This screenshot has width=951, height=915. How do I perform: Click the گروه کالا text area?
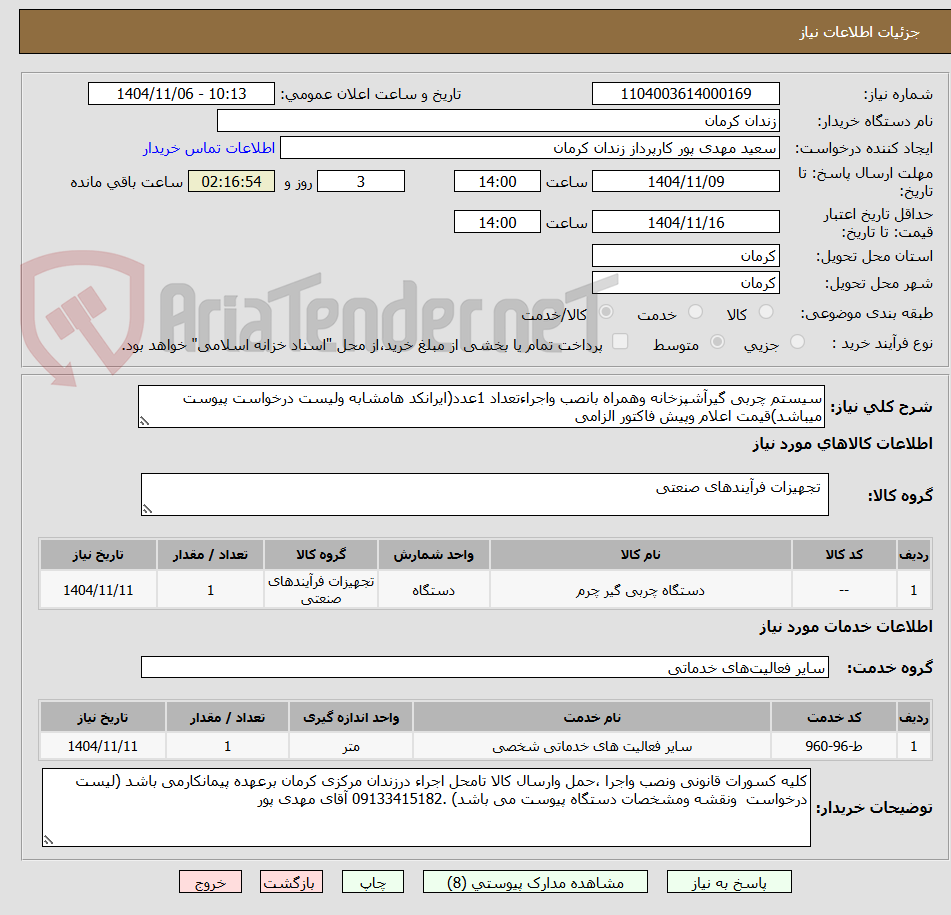(485, 495)
